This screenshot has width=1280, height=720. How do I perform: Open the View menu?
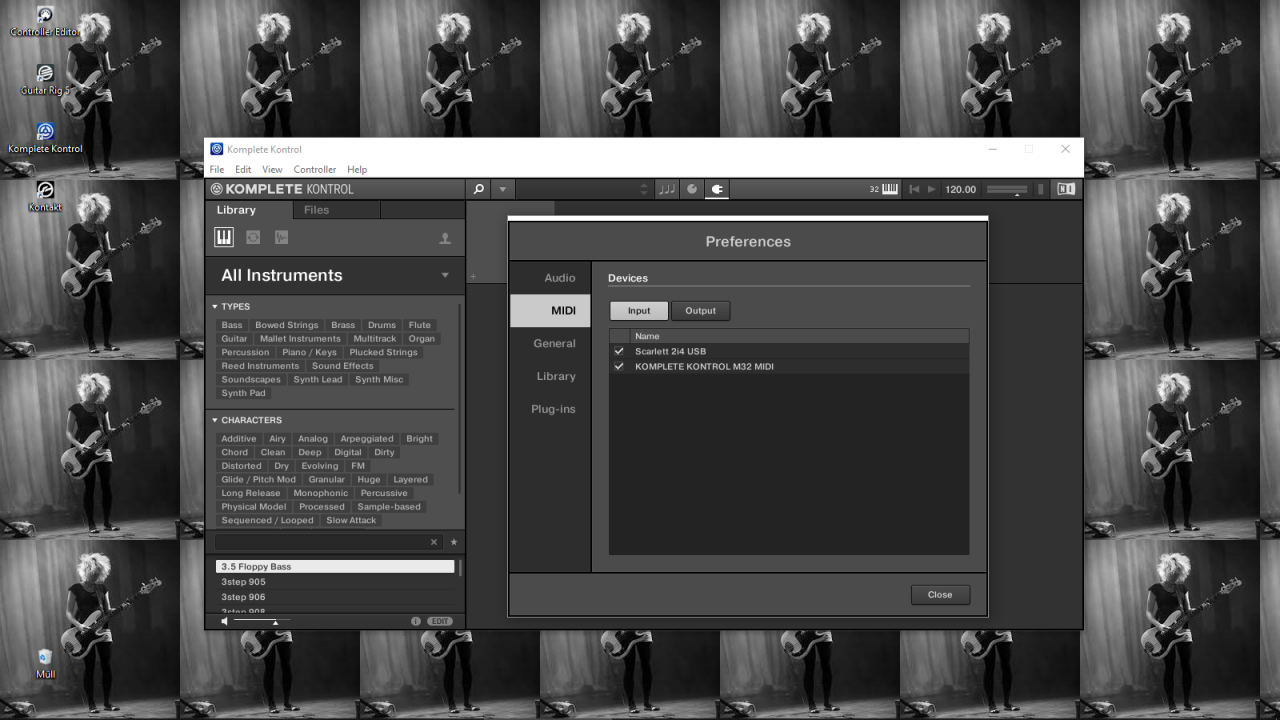tap(272, 169)
